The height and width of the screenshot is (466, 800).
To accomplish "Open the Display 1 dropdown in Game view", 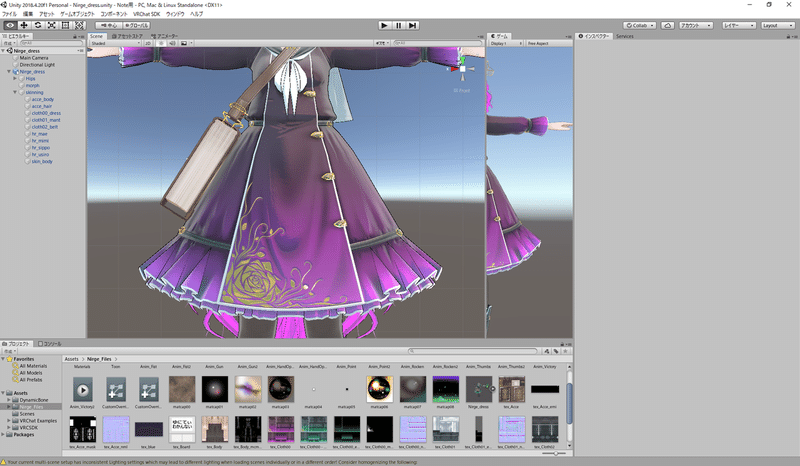I will 506,43.
